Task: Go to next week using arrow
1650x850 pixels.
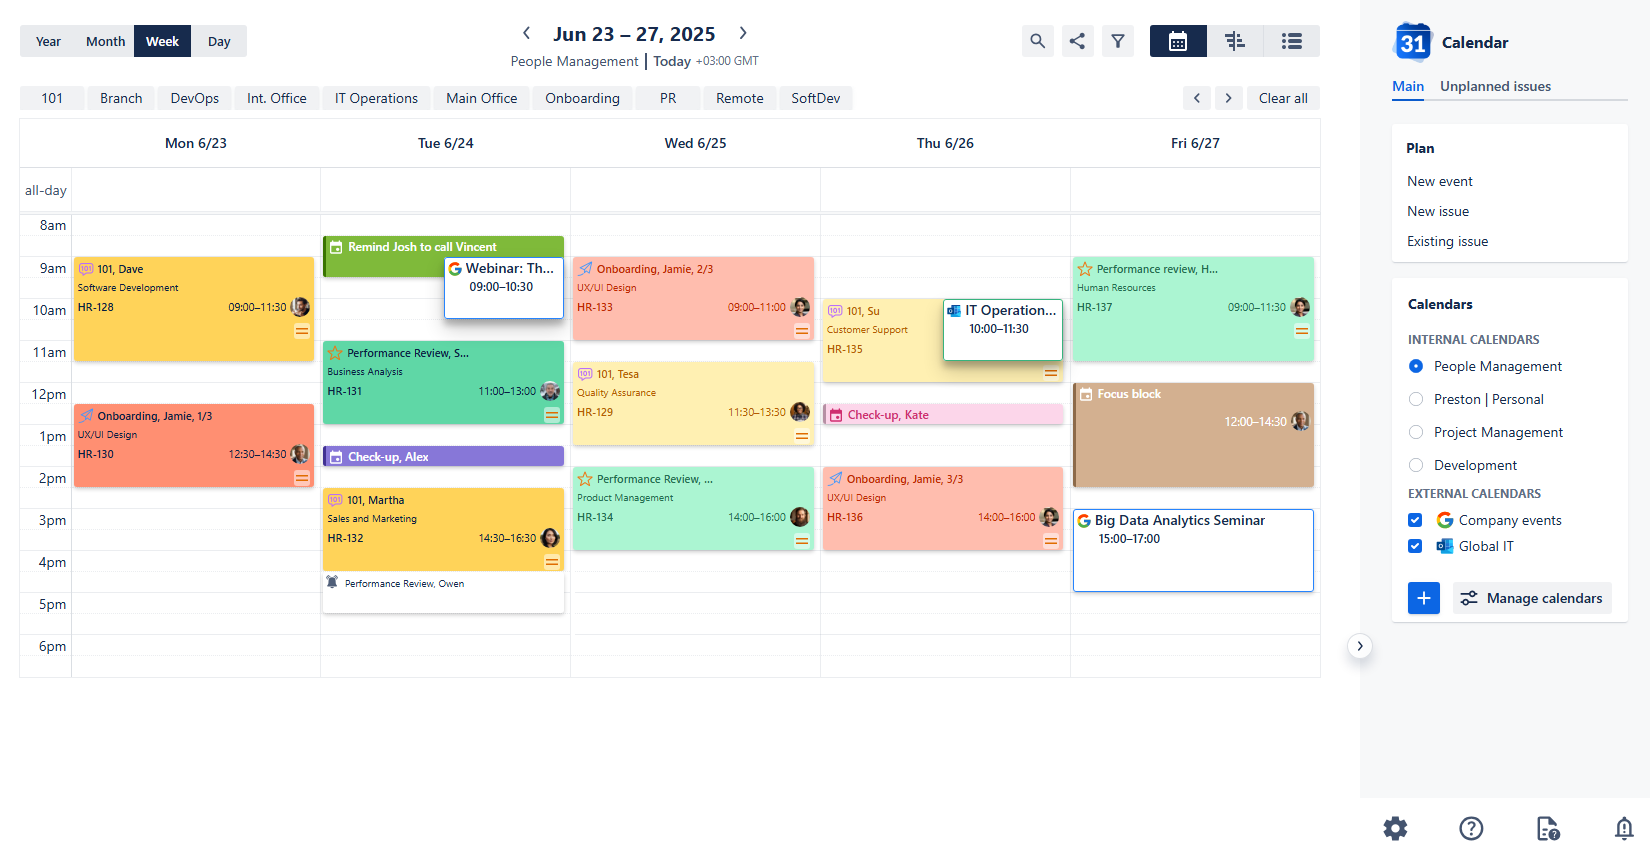Action: click(x=743, y=33)
